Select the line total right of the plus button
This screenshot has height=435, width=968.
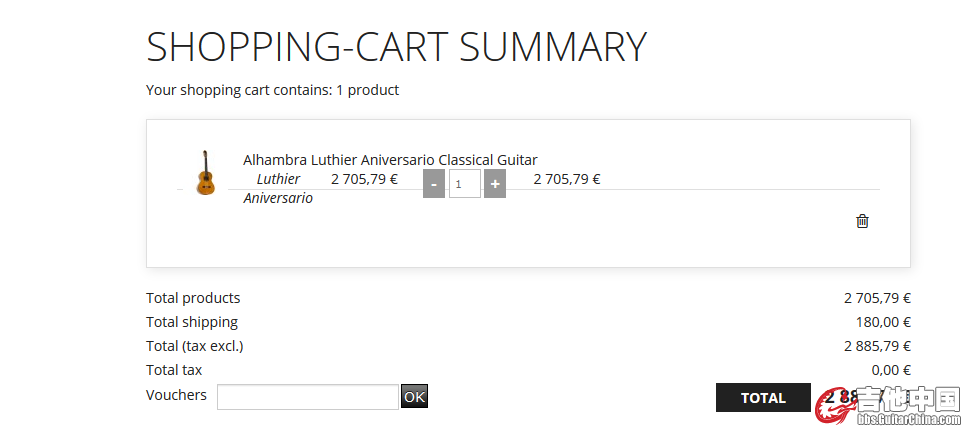(567, 180)
